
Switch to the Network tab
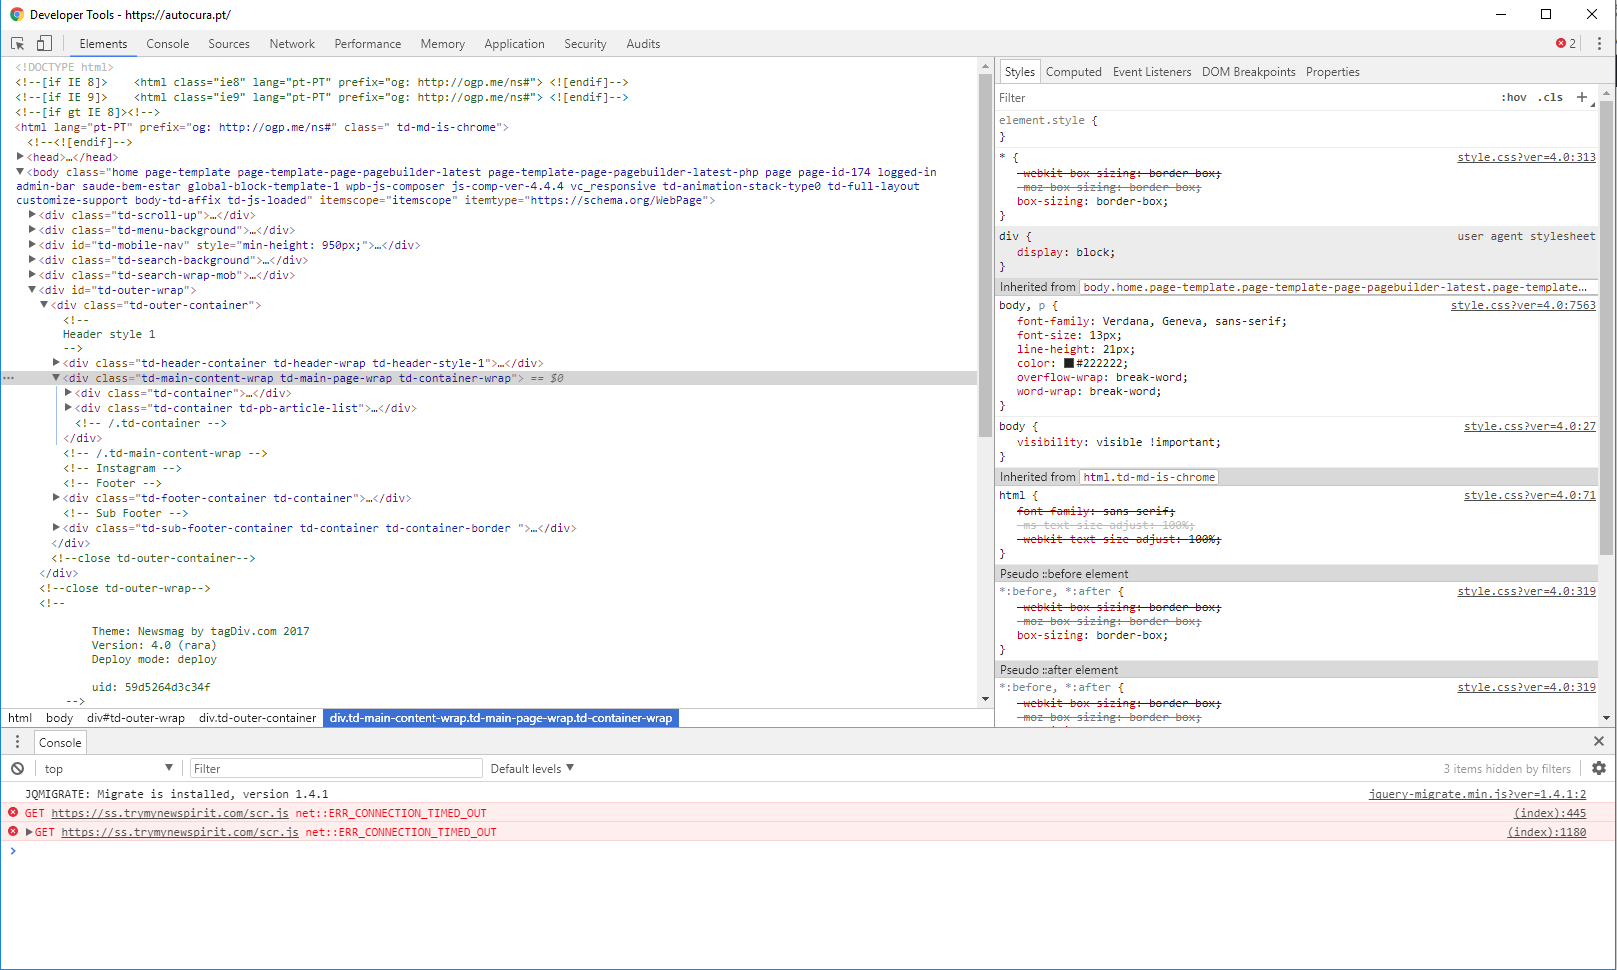pyautogui.click(x=292, y=44)
